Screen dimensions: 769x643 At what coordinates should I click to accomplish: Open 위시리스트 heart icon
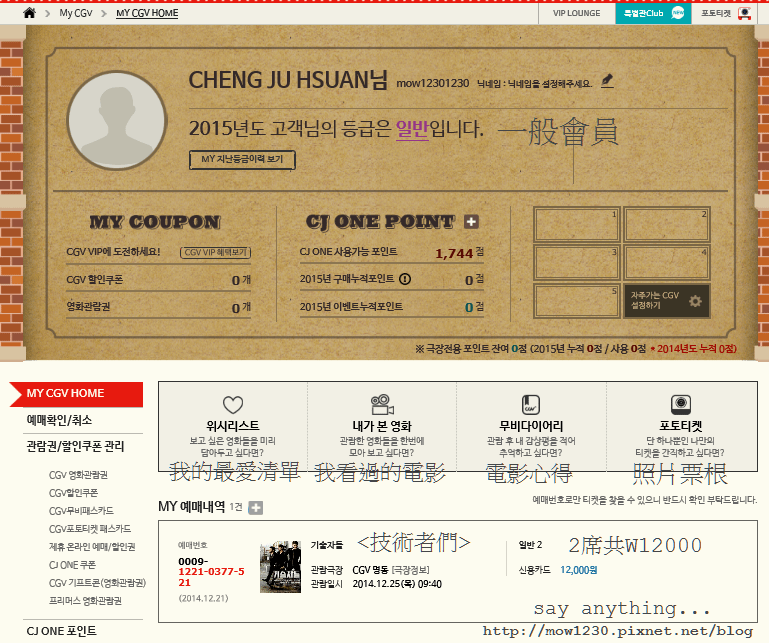pyautogui.click(x=233, y=405)
